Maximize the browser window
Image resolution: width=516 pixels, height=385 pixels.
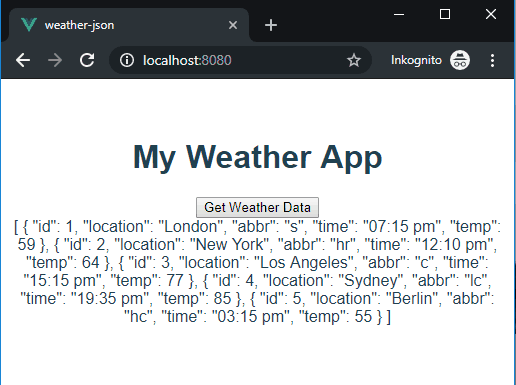(x=445, y=14)
